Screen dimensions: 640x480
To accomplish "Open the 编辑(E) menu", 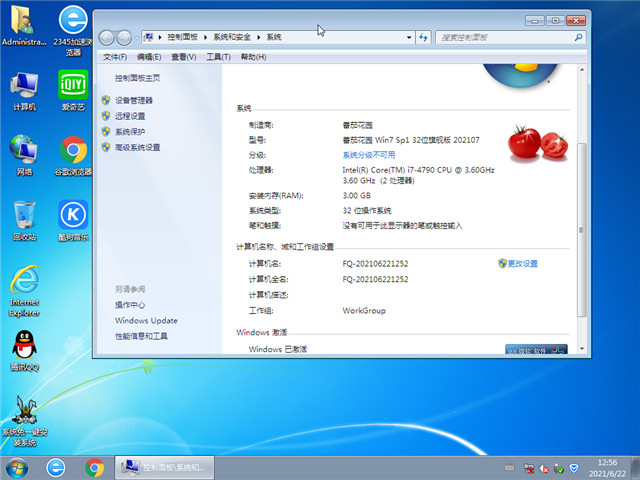I will tap(149, 57).
